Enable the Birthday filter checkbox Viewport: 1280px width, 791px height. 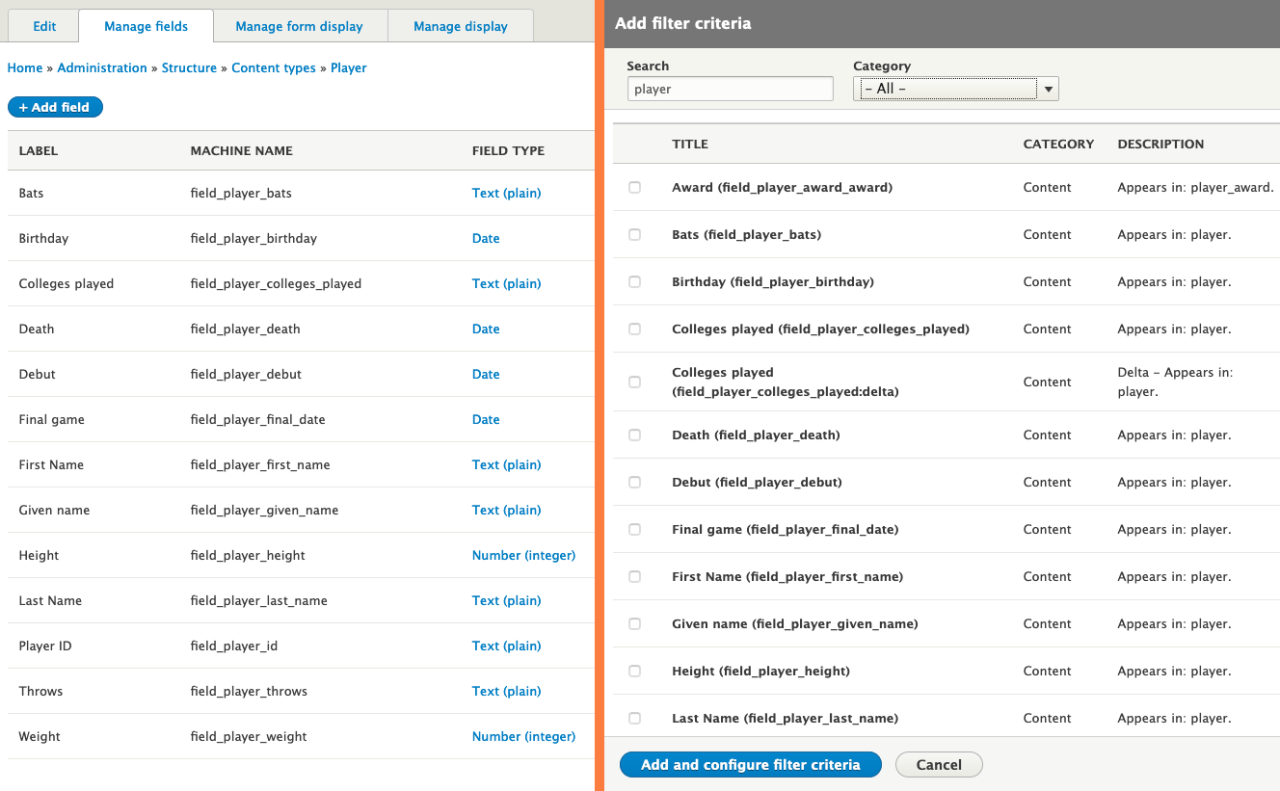[x=634, y=281]
